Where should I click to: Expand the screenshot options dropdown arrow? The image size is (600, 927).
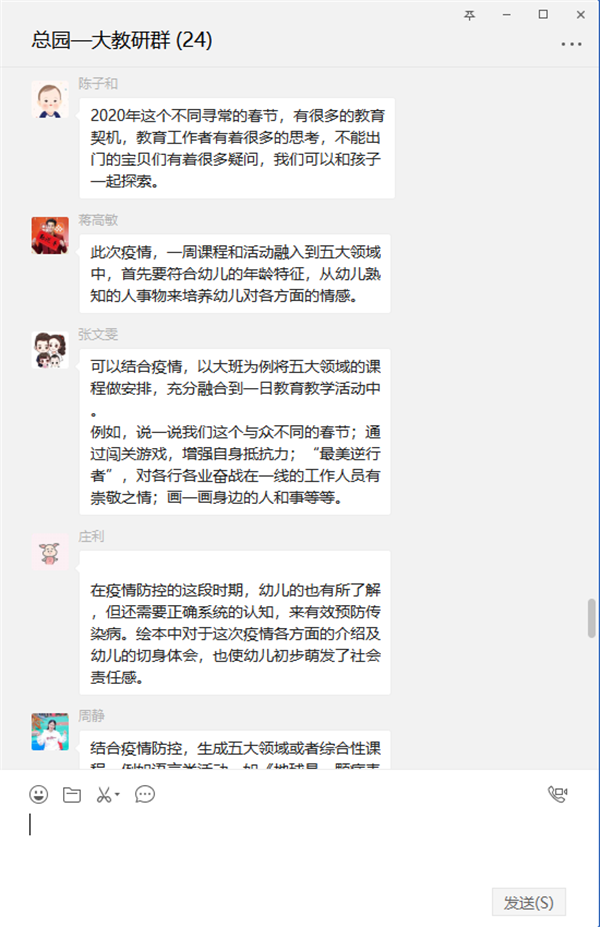click(x=117, y=795)
